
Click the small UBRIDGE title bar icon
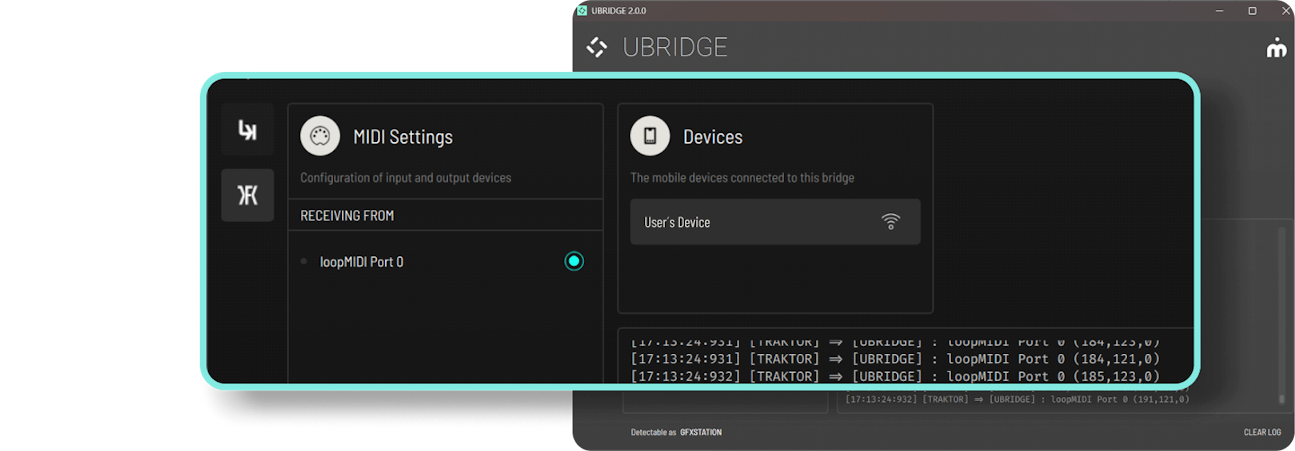582,11
